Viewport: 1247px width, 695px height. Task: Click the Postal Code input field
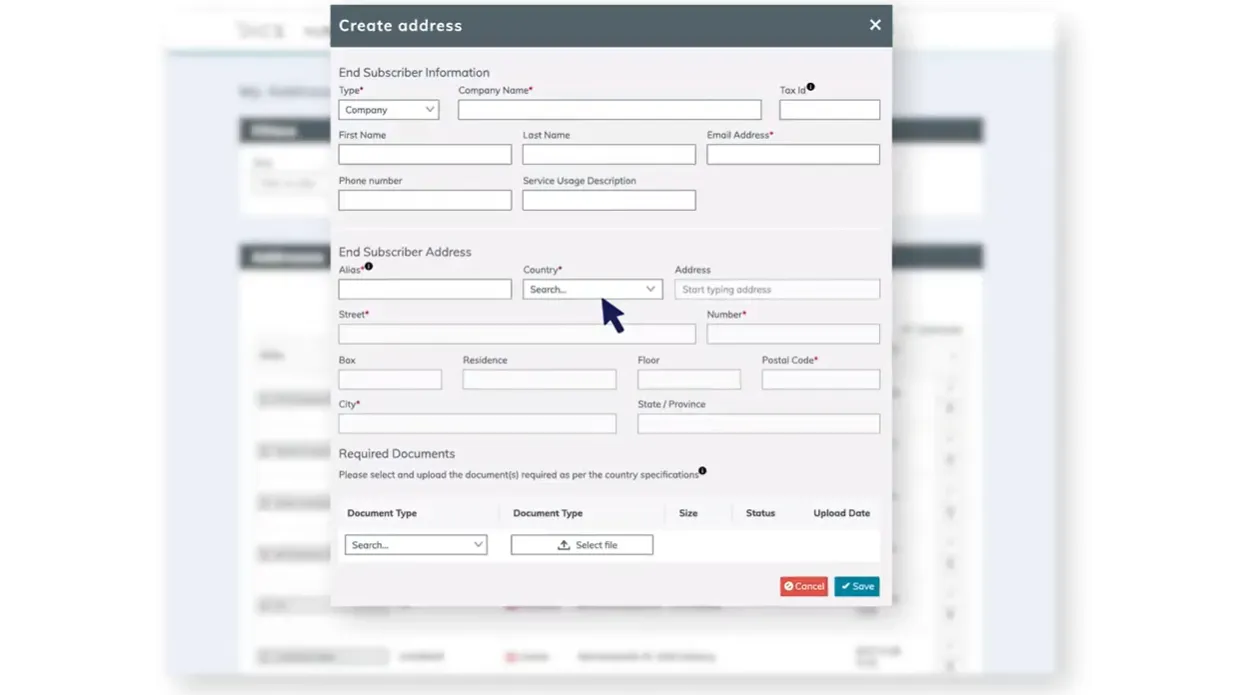click(820, 379)
